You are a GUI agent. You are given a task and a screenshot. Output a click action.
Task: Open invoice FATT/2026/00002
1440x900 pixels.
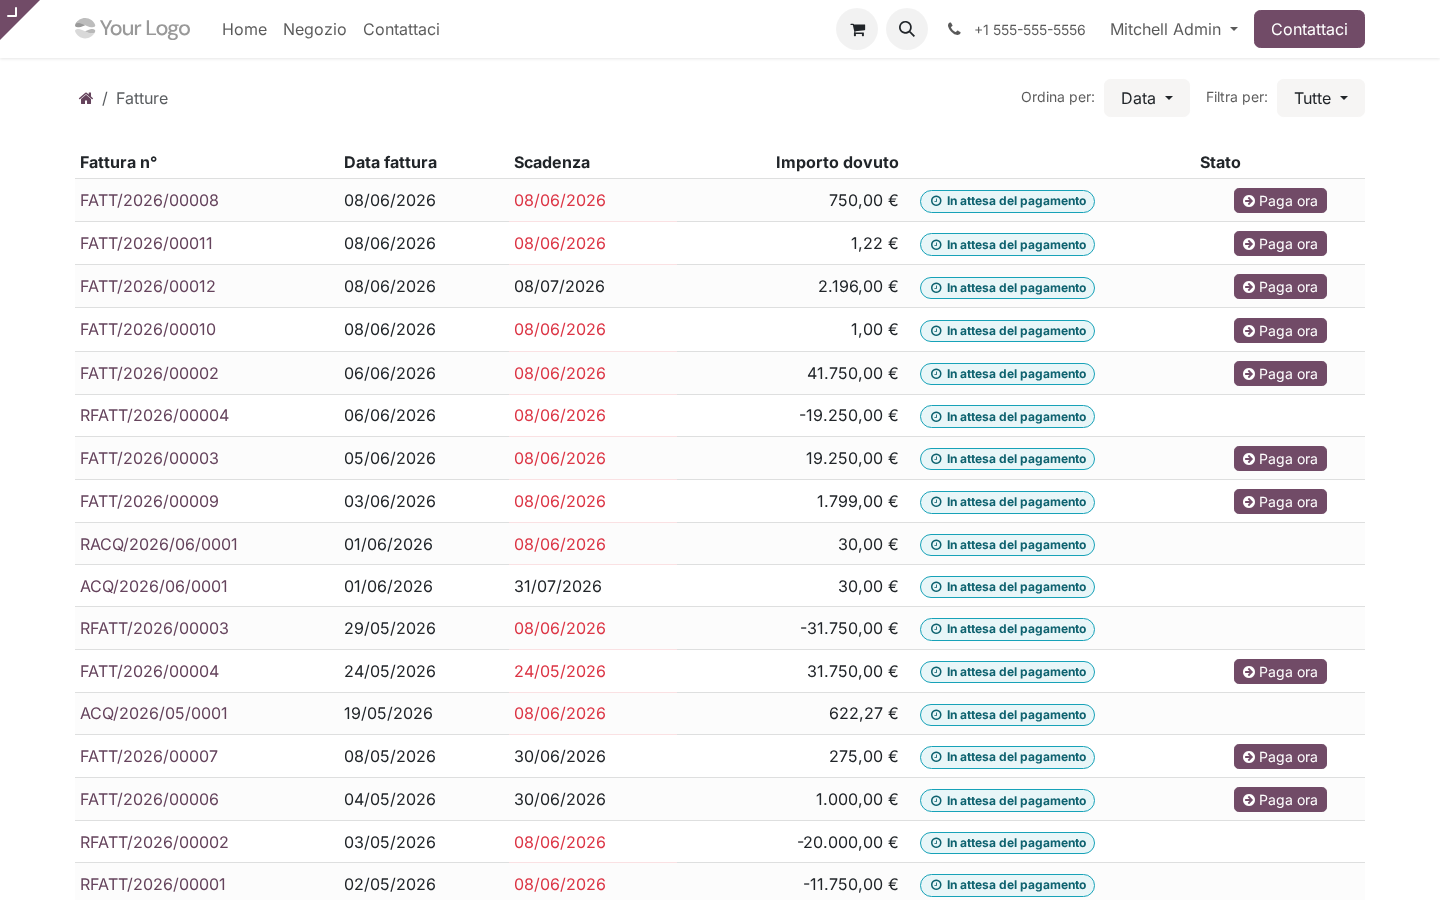pyautogui.click(x=149, y=373)
